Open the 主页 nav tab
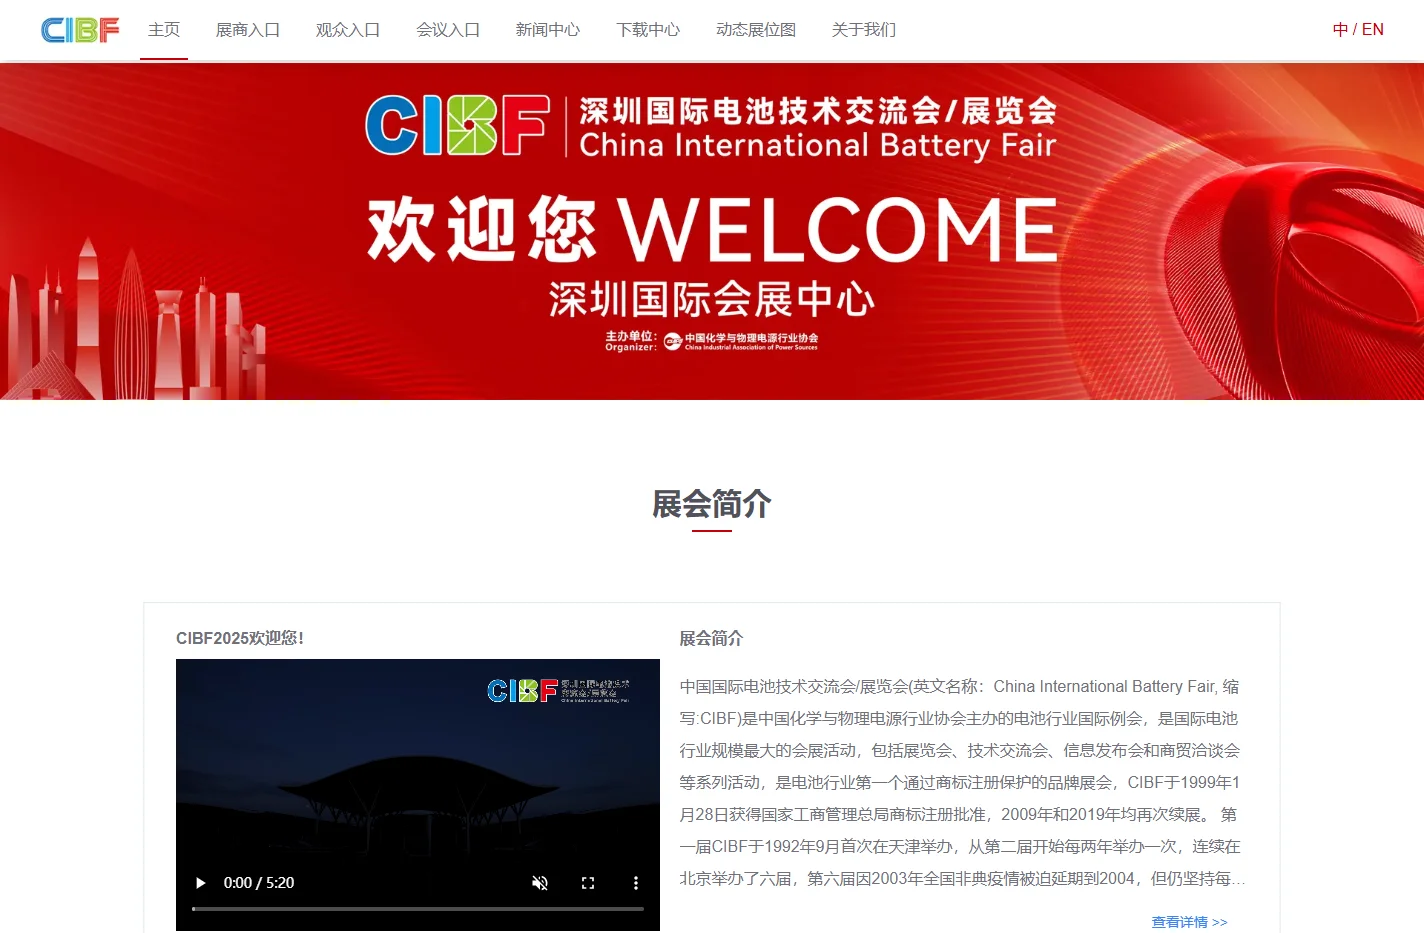 tap(164, 30)
